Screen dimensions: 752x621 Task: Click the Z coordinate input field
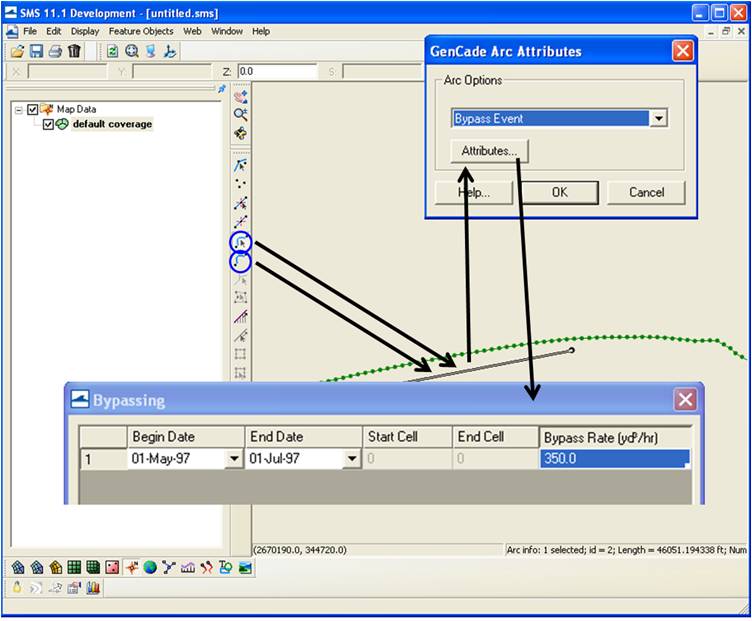277,72
